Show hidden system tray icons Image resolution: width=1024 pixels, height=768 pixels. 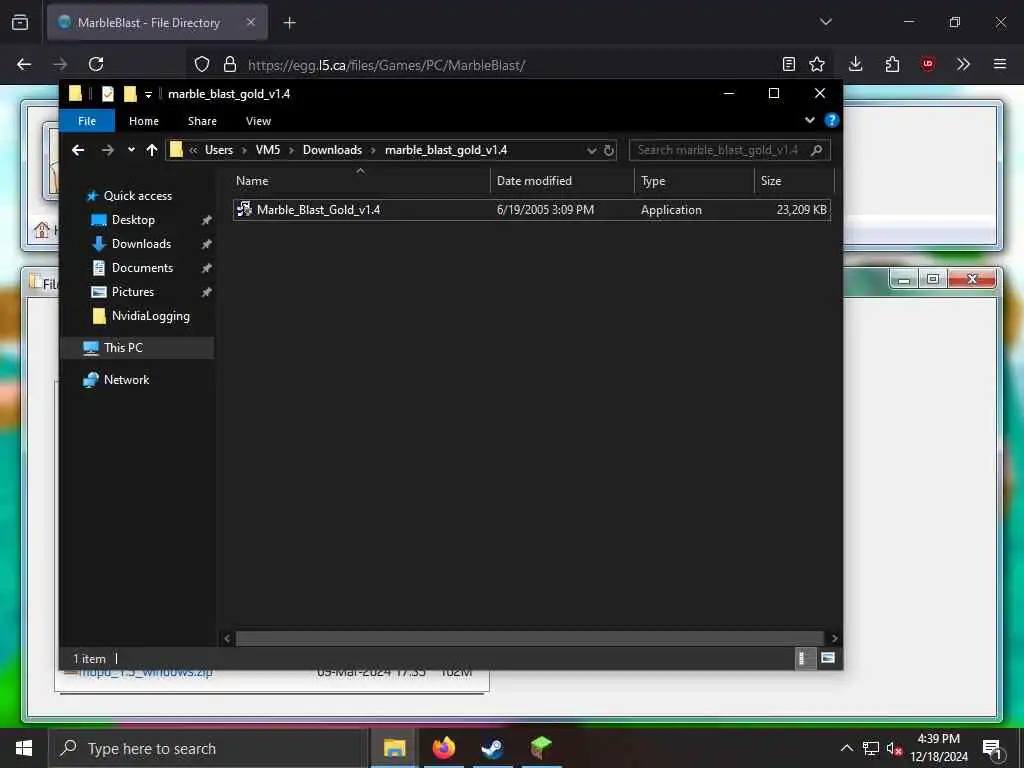pyautogui.click(x=846, y=748)
